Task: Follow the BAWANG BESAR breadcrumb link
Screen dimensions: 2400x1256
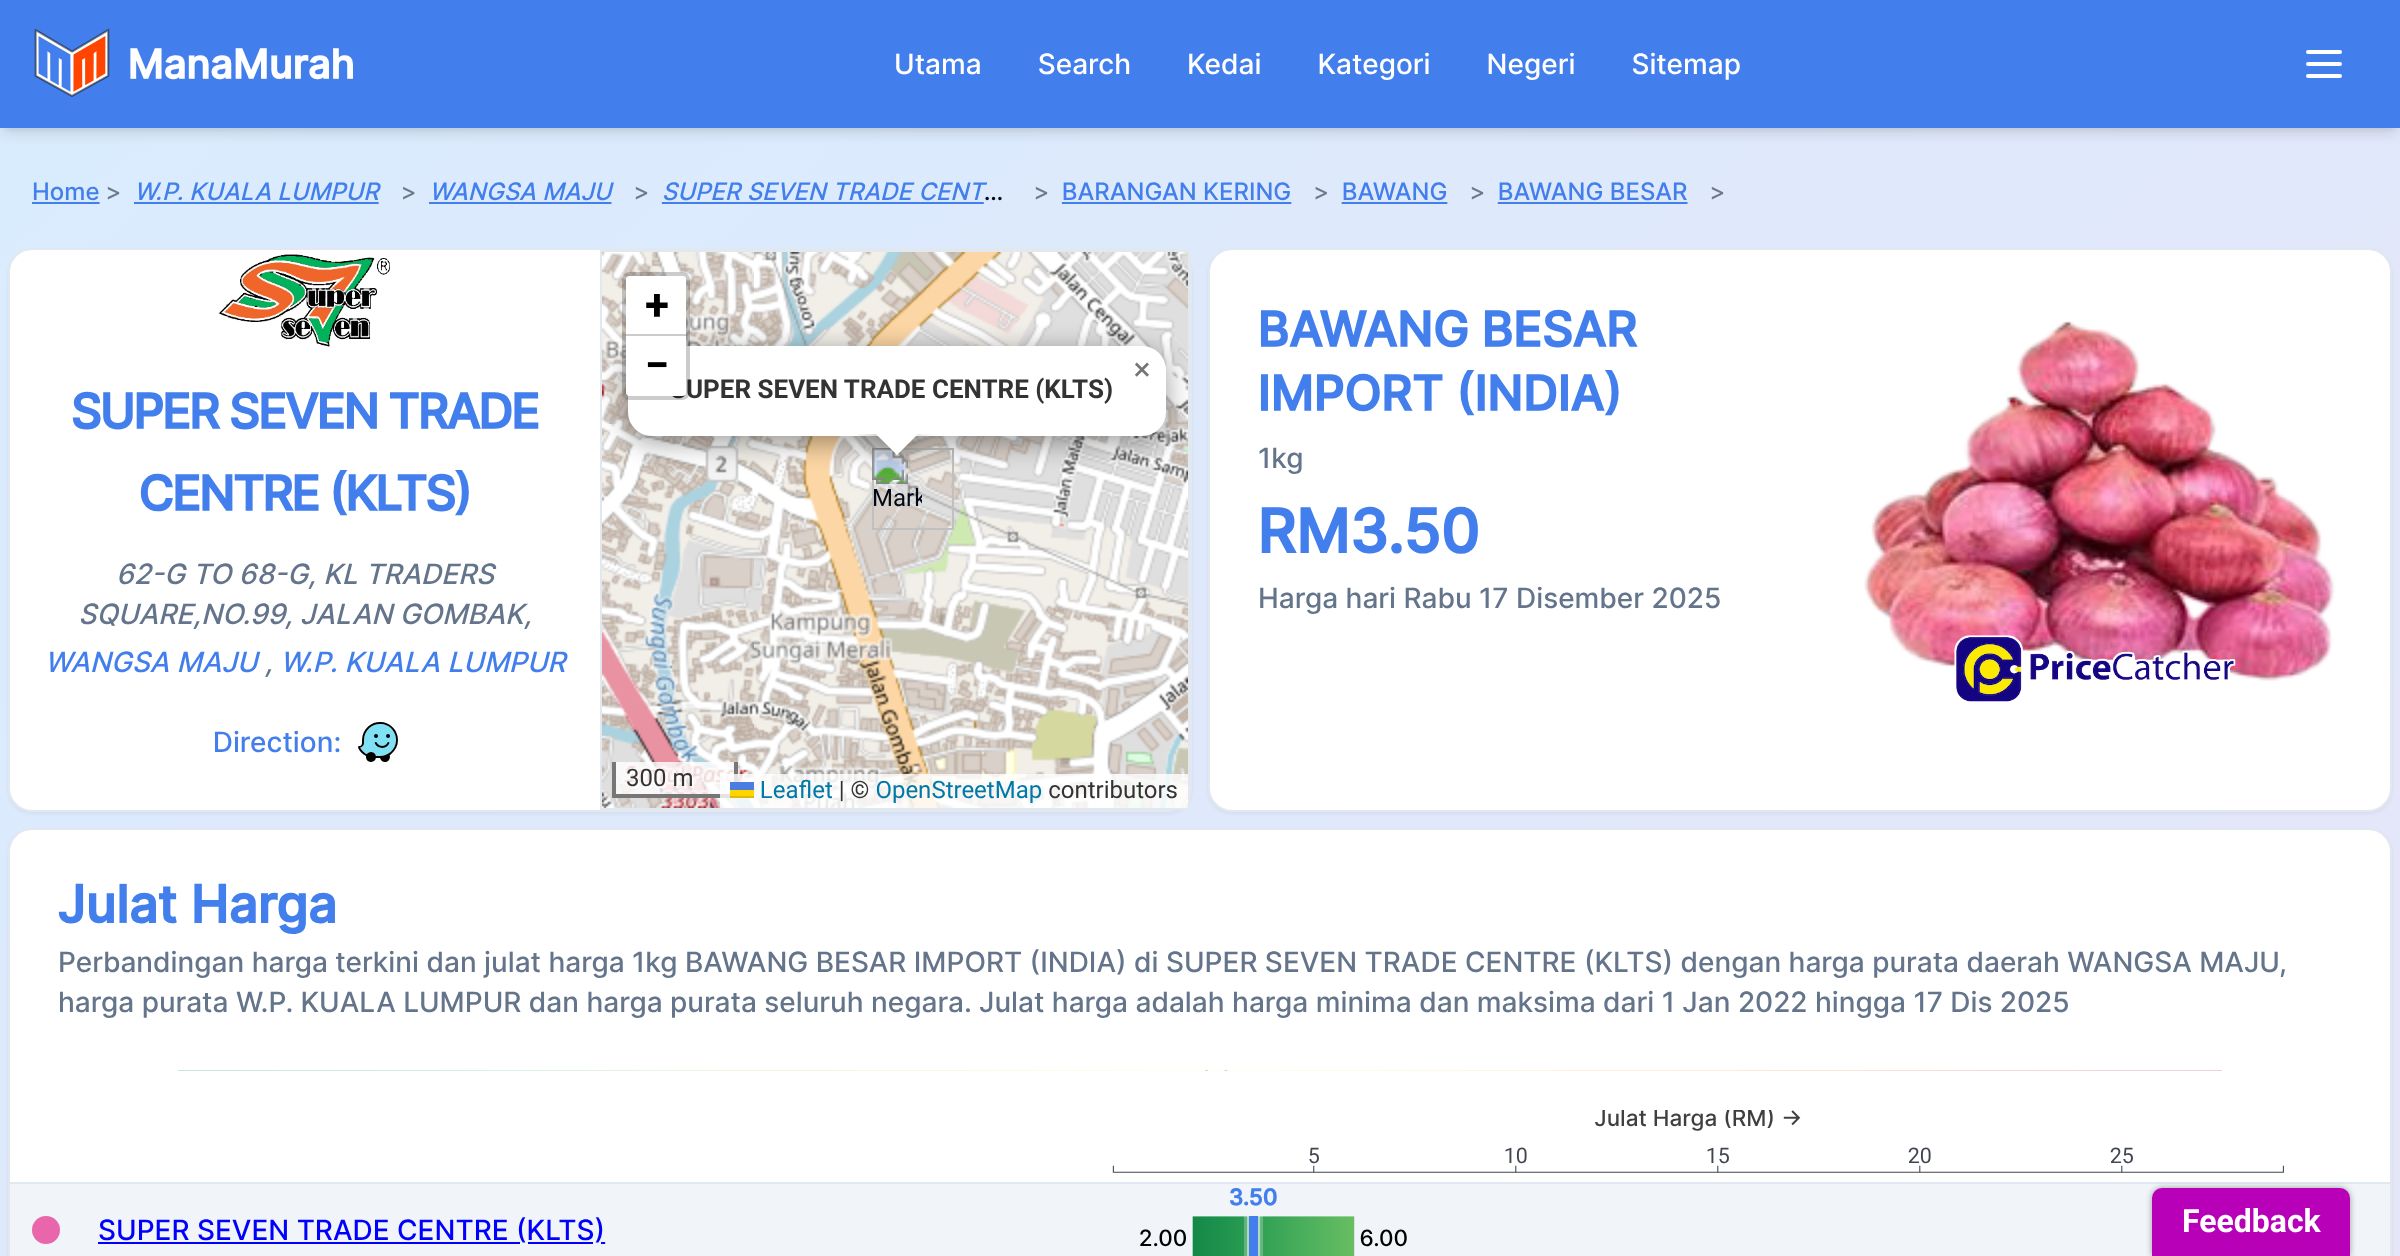Action: pyautogui.click(x=1591, y=191)
